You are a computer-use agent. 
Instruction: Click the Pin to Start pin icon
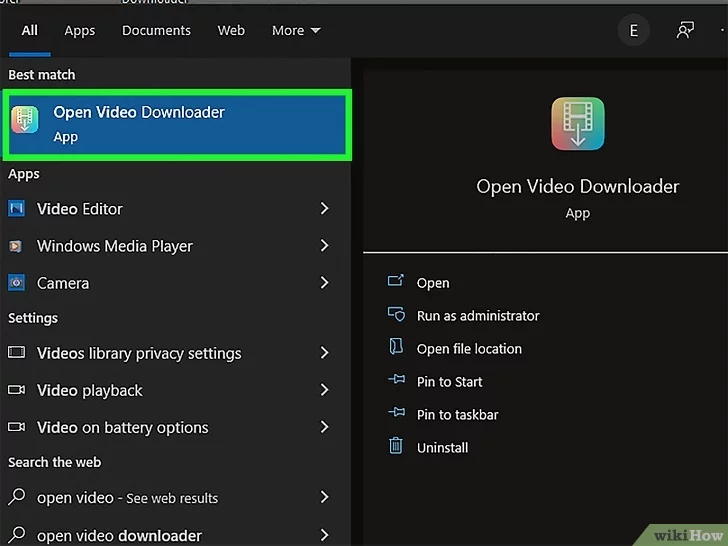coord(396,380)
